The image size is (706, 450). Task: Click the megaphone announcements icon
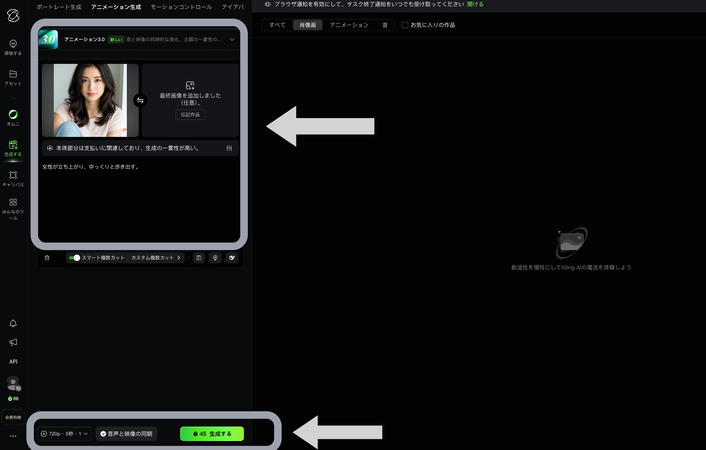pos(13,342)
